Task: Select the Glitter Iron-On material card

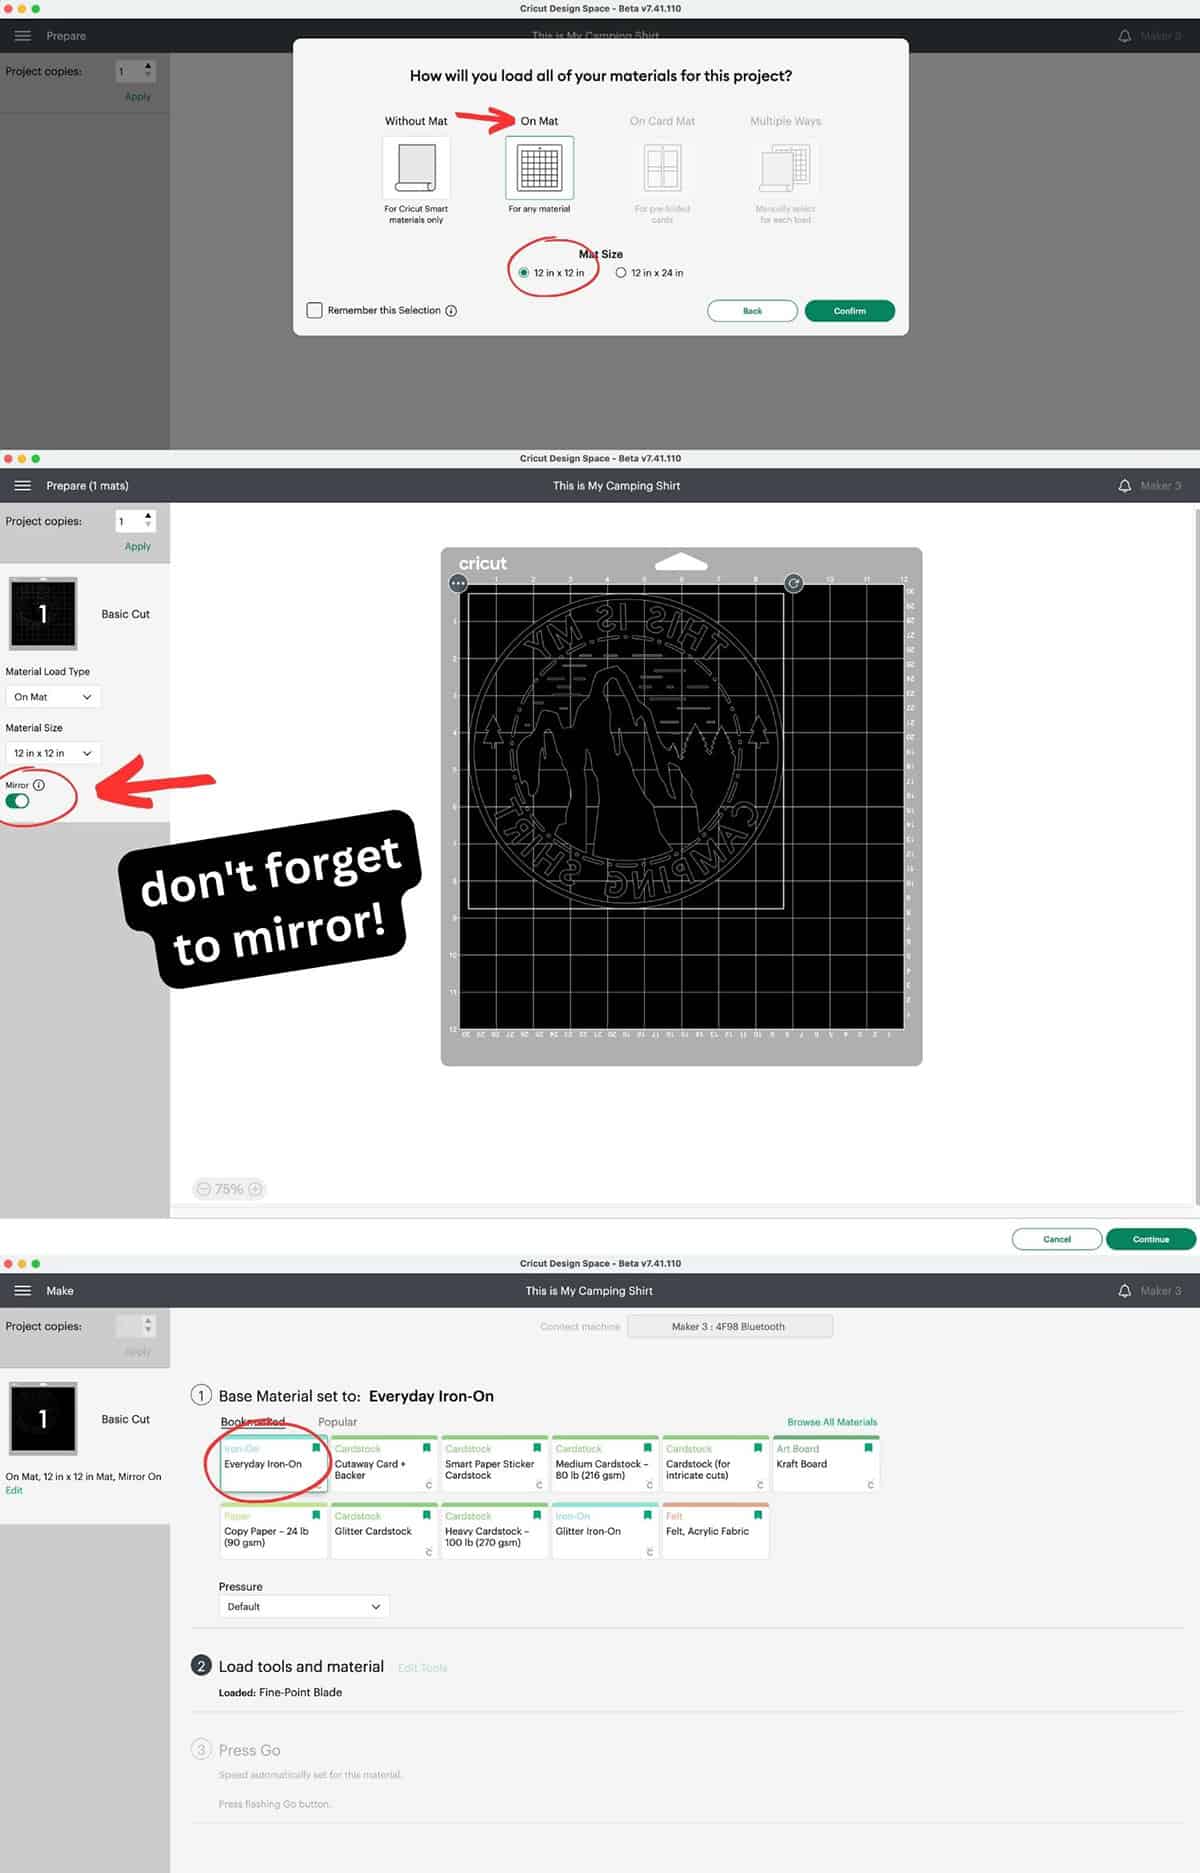Action: click(x=605, y=1530)
